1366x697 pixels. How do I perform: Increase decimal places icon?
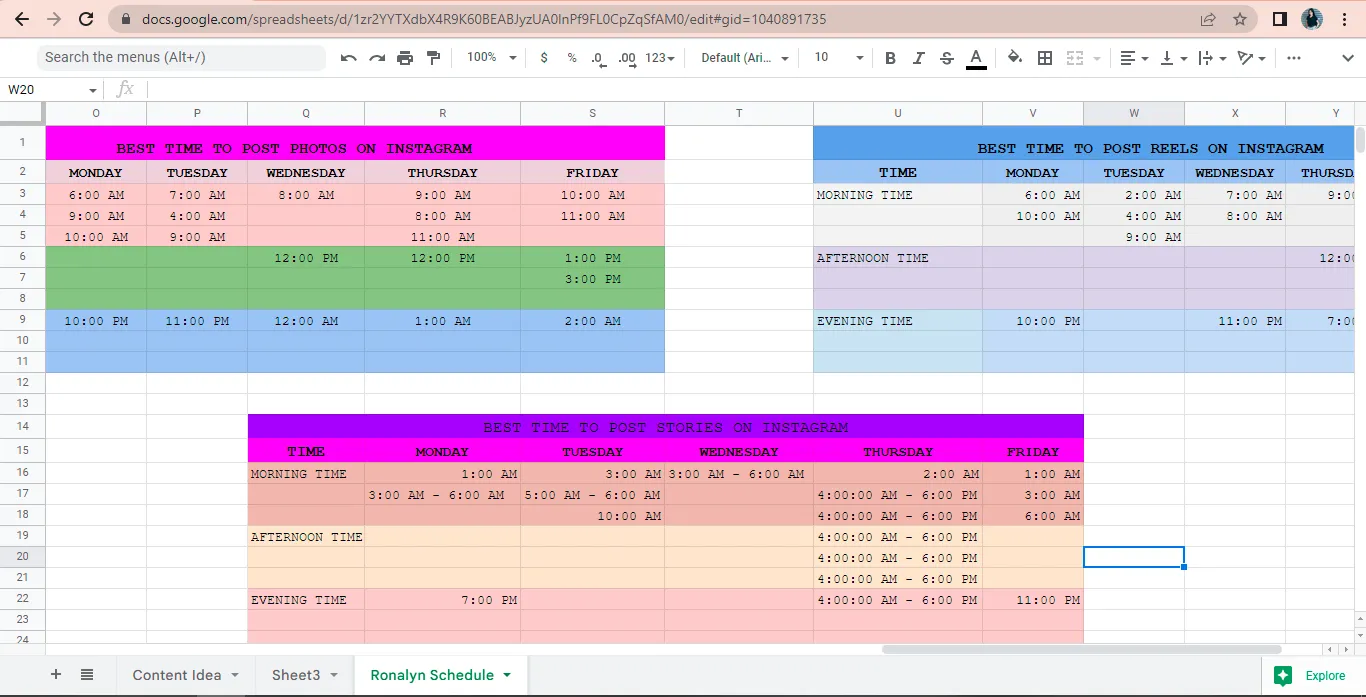click(627, 58)
